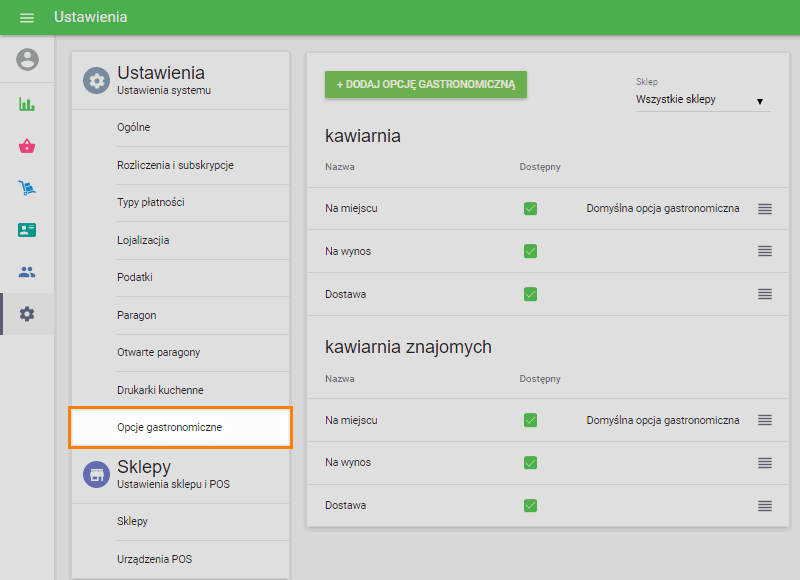Click Dodaj opcję gastronomiczną button
Image resolution: width=800 pixels, height=580 pixels.
[425, 85]
